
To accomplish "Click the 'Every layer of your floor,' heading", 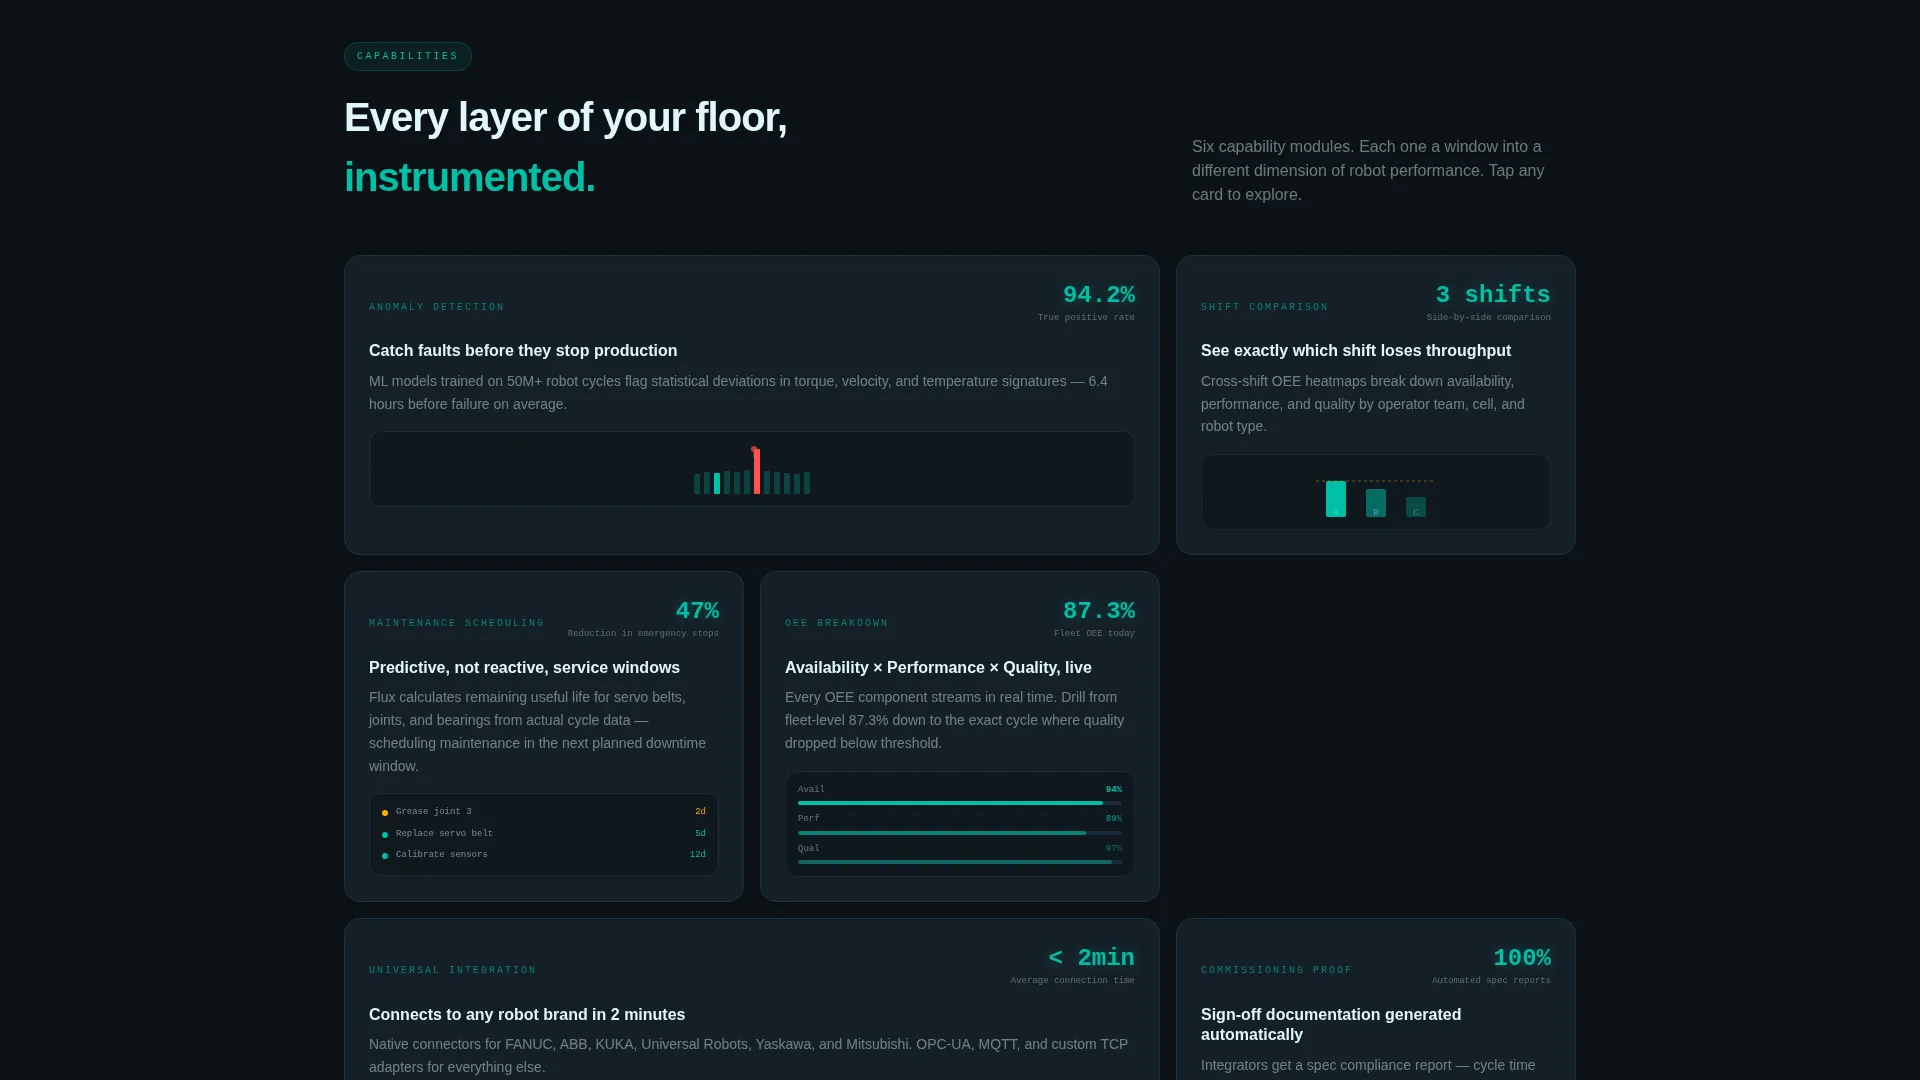I will [566, 118].
